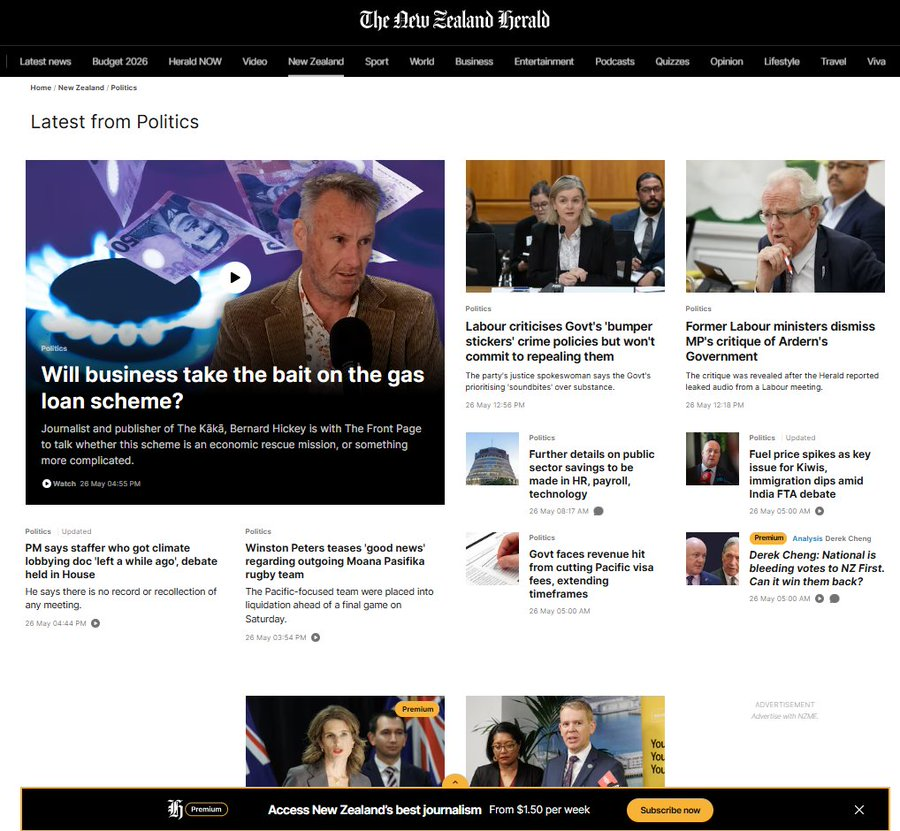Click New Zealand in the breadcrumb

point(81,88)
